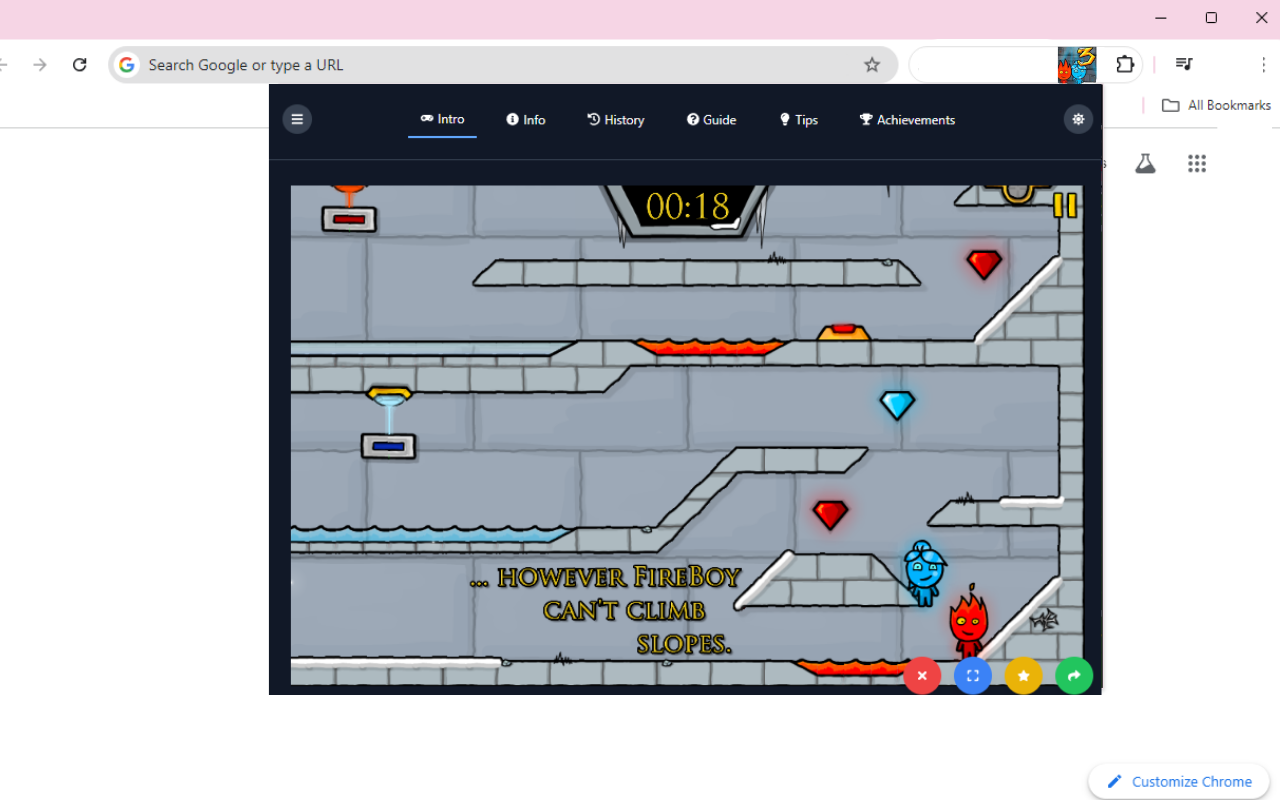This screenshot has height=800, width=1280.
Task: Select the Guide tab
Action: coord(712,120)
